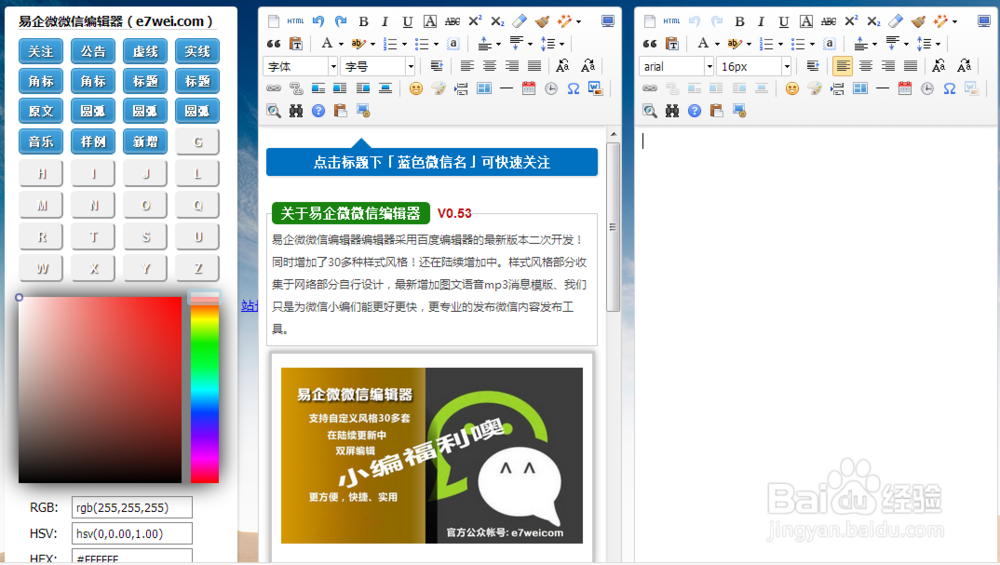This screenshot has width=1000, height=565.
Task: Insert the time via clock icon, middle editor
Action: click(551, 89)
